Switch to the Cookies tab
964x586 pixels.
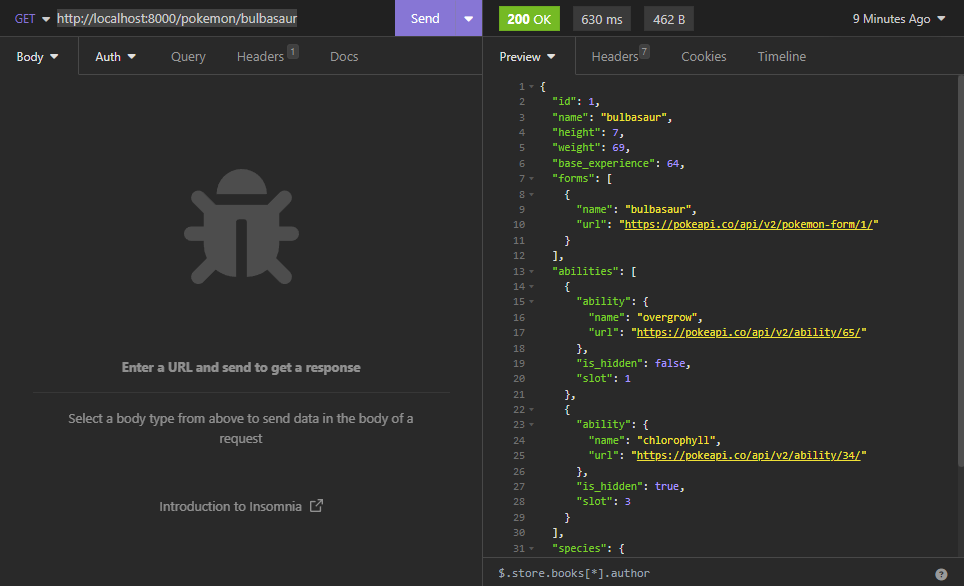[703, 57]
